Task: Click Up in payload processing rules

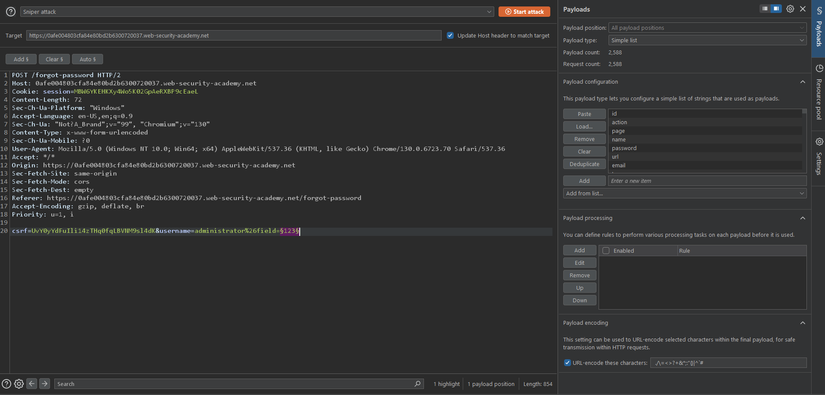Action: tap(579, 288)
